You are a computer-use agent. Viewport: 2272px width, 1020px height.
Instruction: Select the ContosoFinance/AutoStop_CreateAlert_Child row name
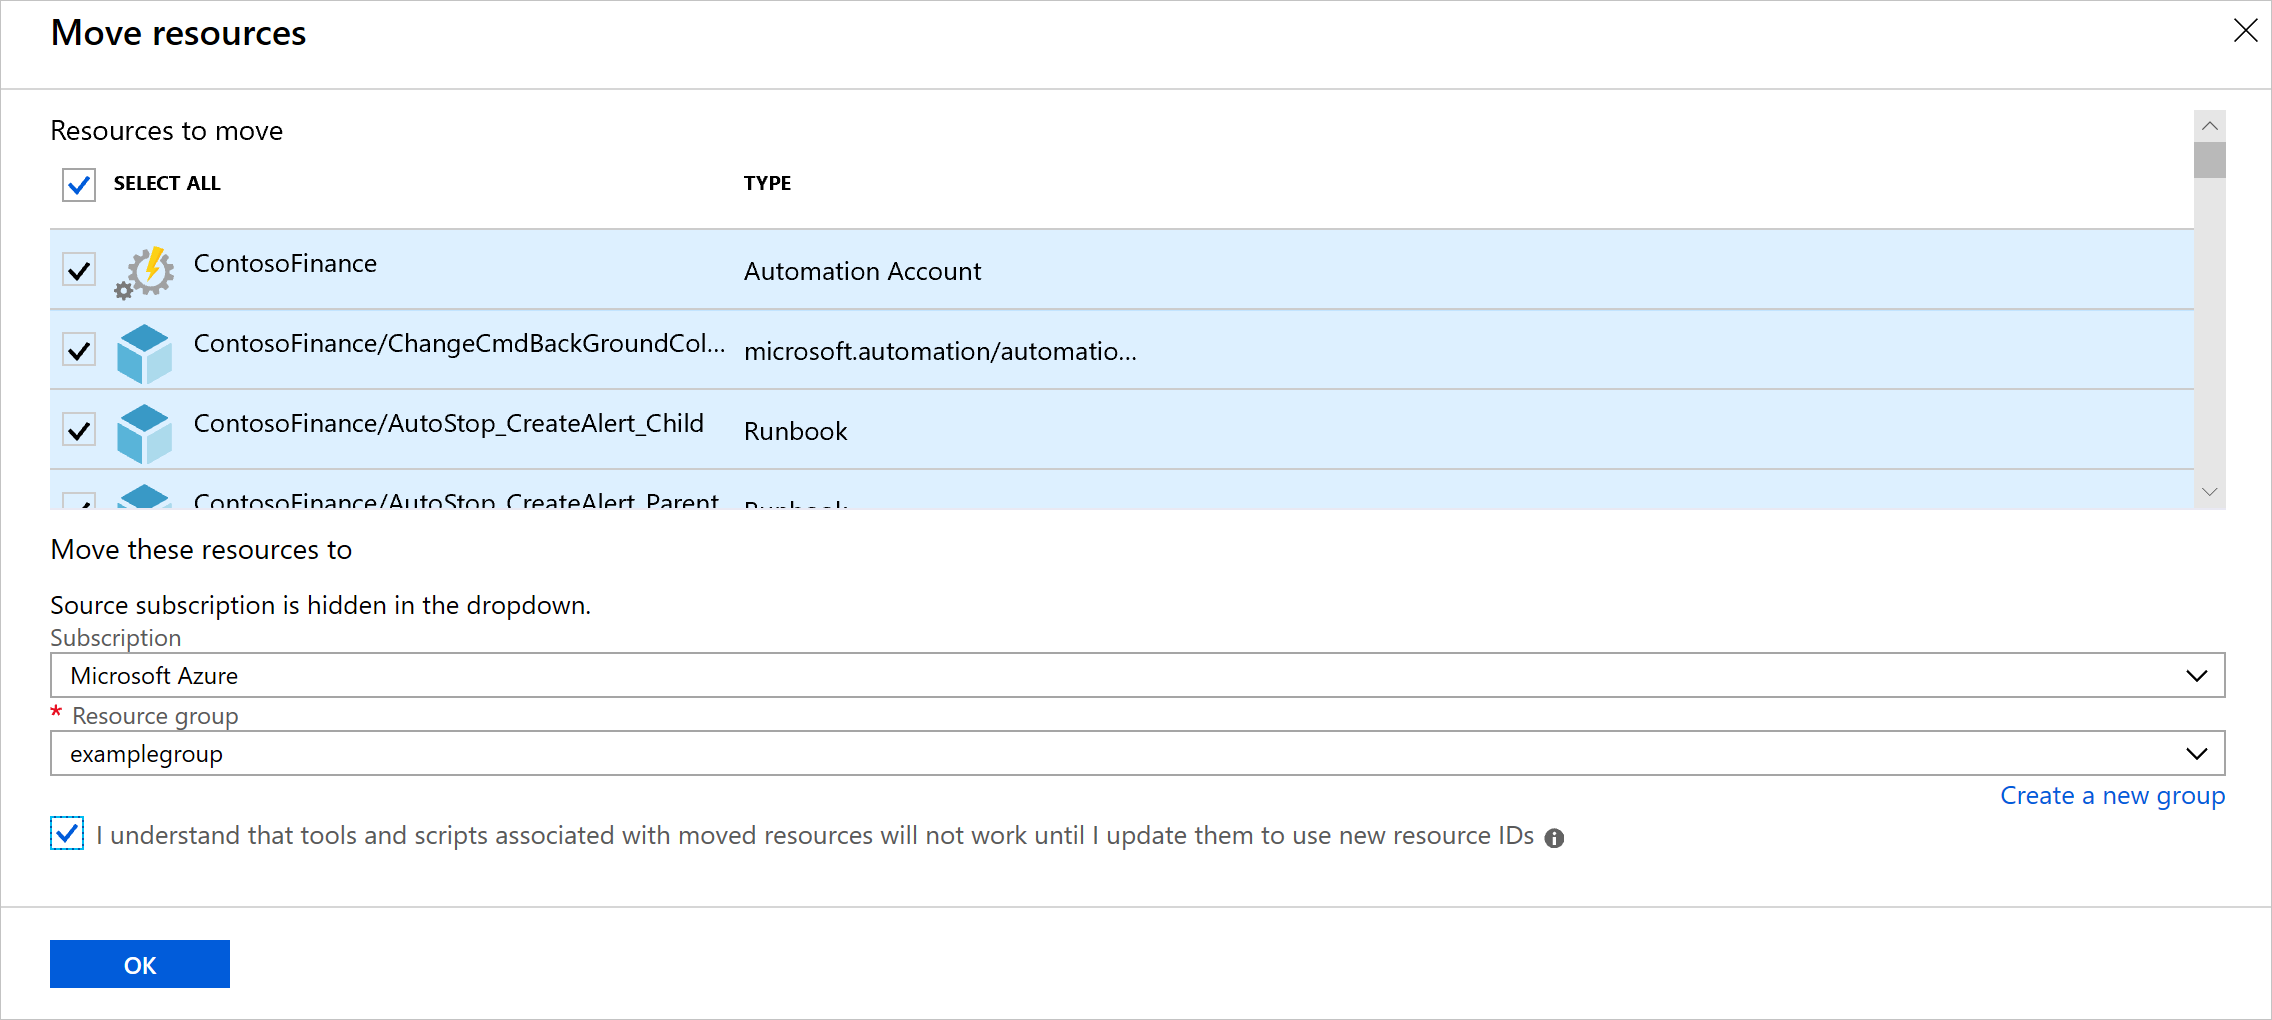click(448, 424)
